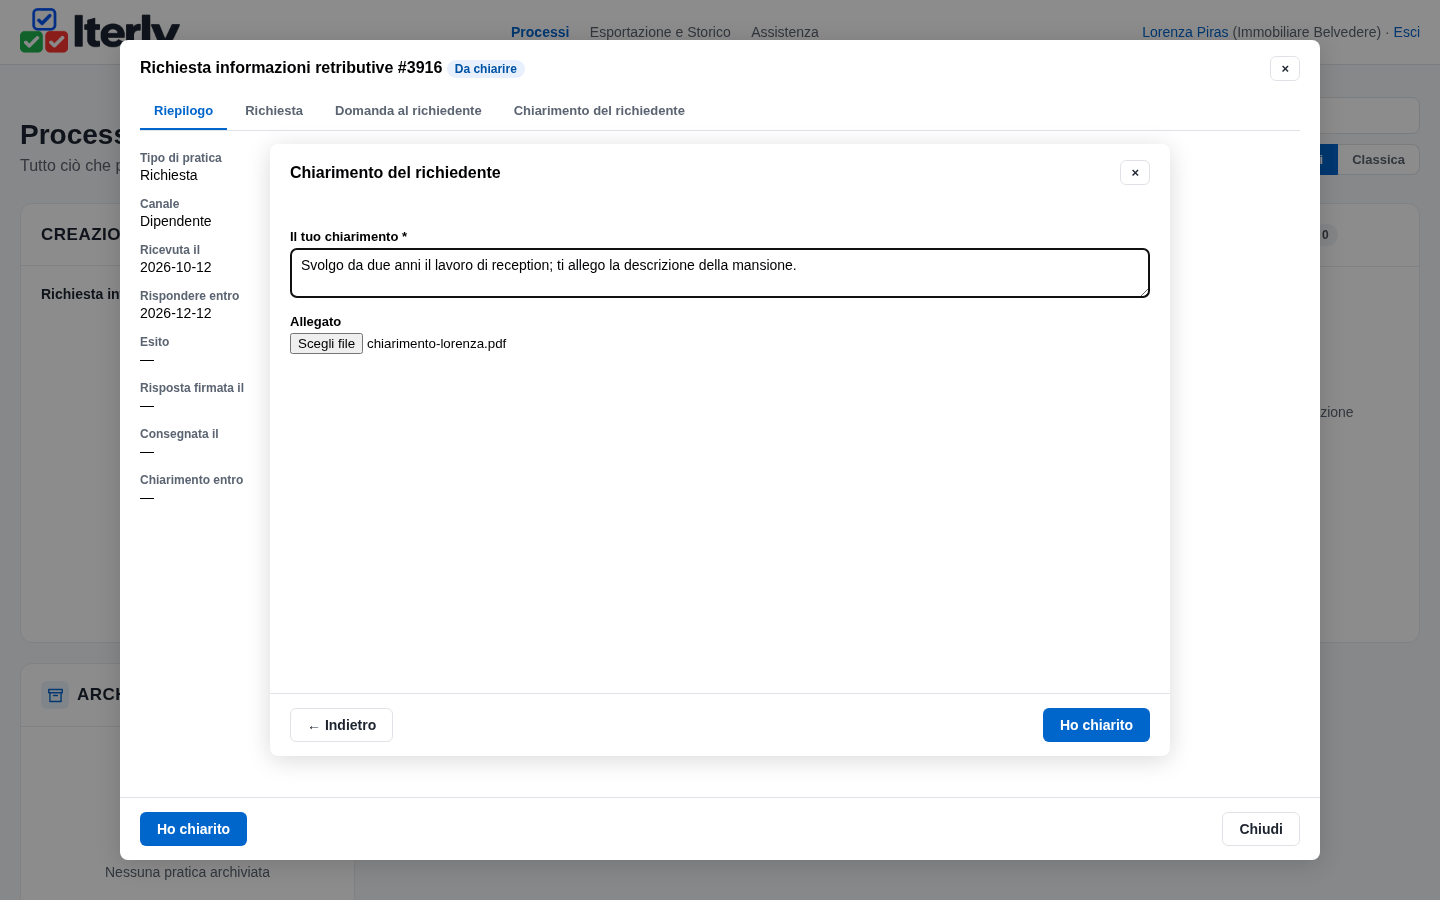Viewport: 1440px width, 900px height.
Task: Click the Scegli file button
Action: click(326, 344)
